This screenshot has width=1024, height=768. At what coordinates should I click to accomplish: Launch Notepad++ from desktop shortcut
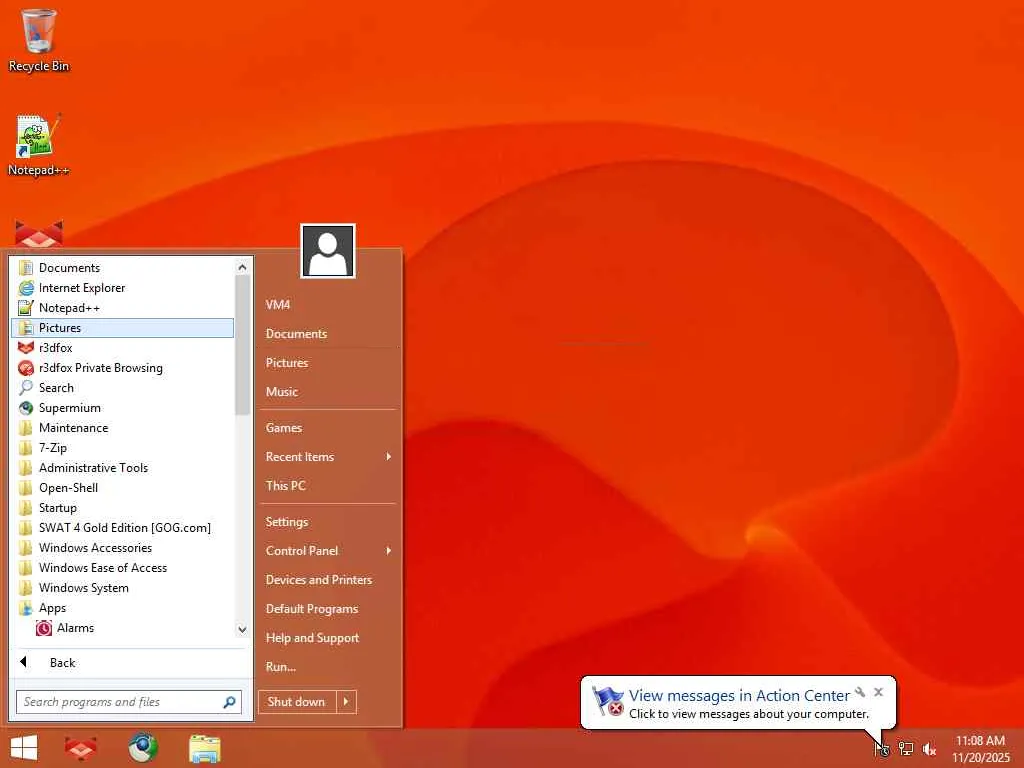click(39, 145)
